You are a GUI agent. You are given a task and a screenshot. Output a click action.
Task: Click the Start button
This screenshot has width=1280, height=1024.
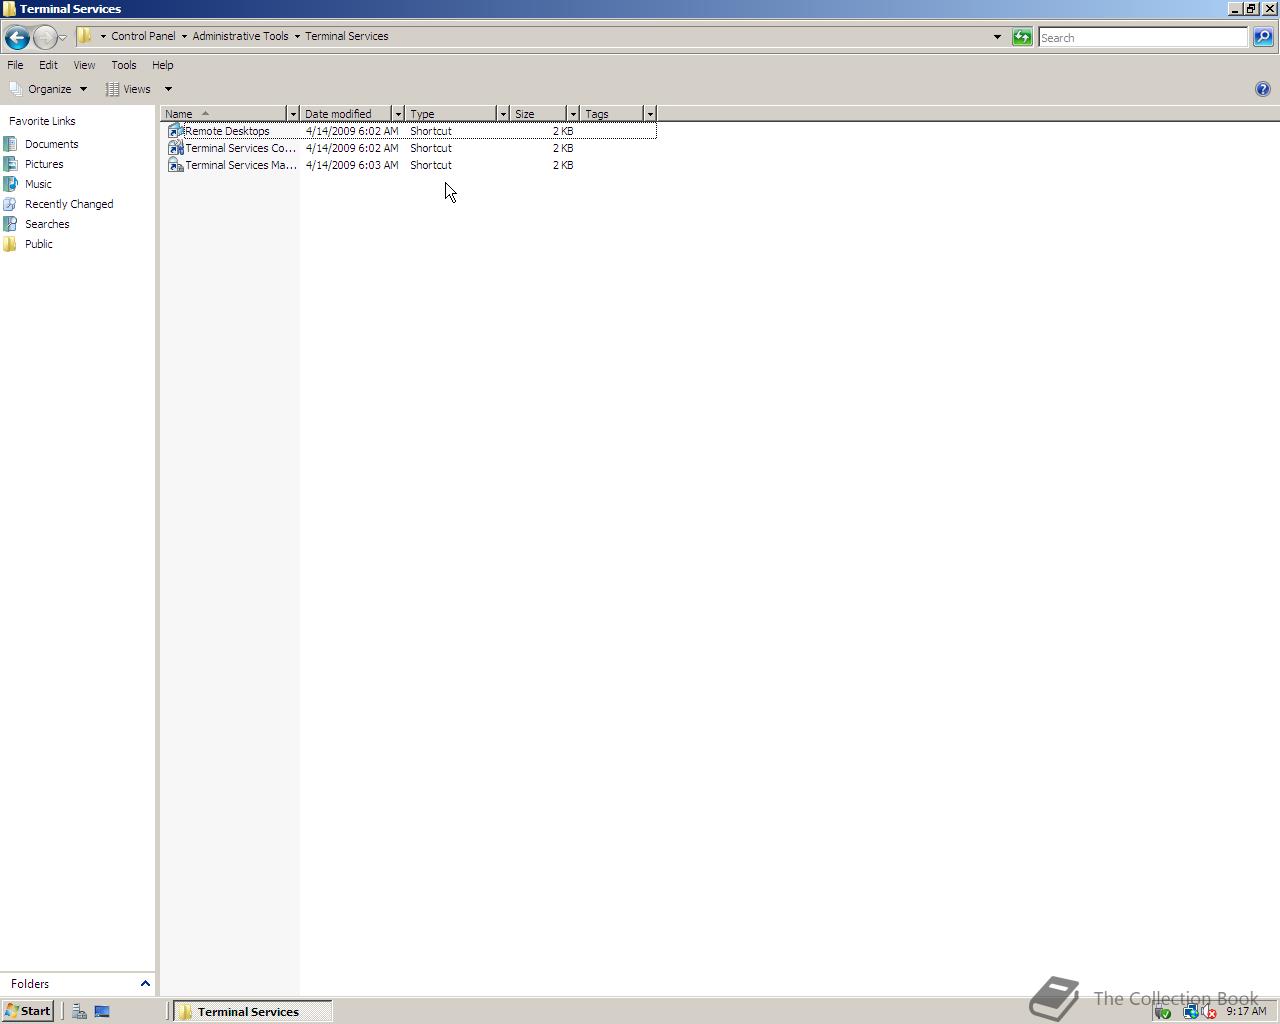[x=28, y=1011]
